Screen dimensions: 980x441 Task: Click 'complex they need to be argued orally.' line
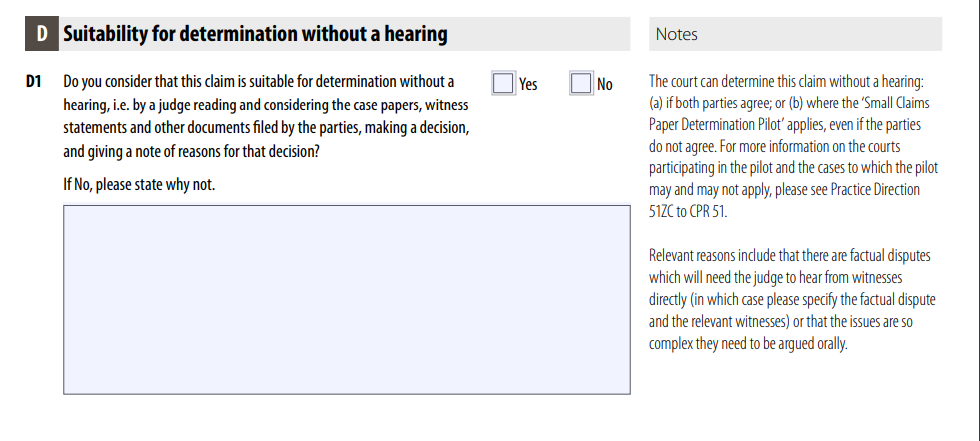[748, 344]
